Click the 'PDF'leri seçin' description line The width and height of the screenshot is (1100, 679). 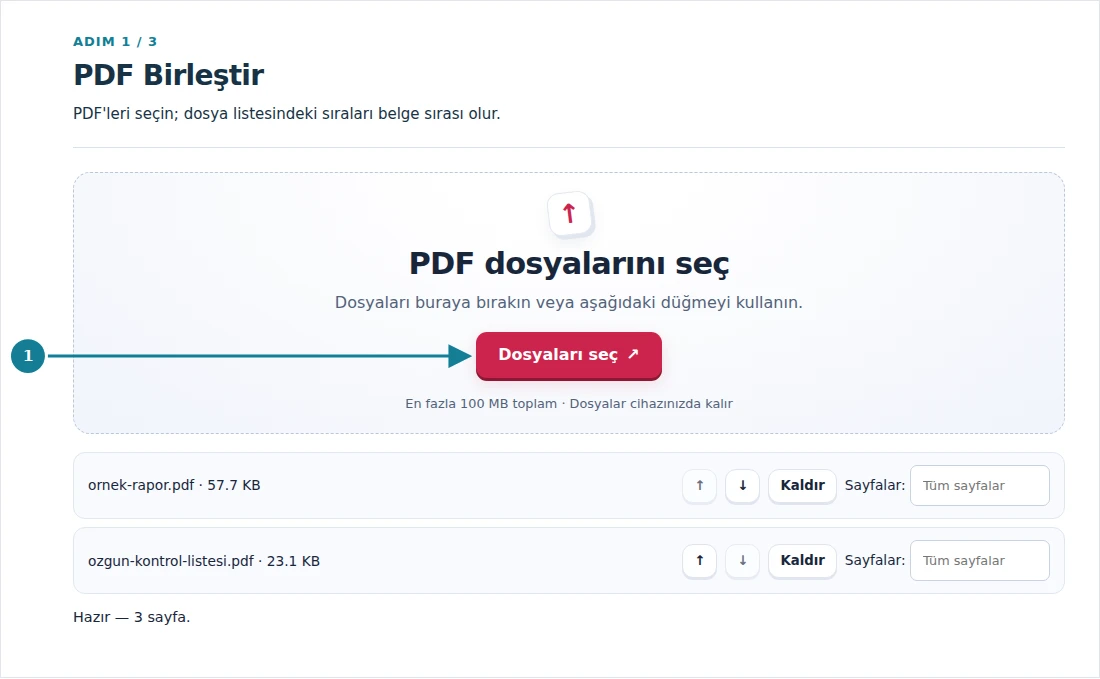286,114
